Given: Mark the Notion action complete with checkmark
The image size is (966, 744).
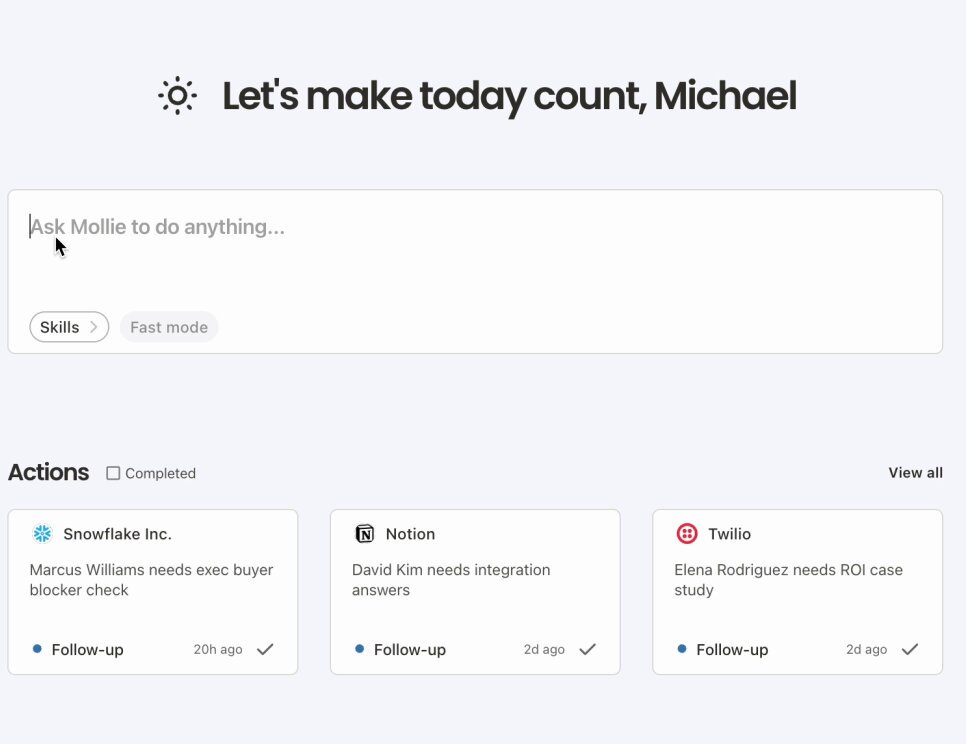Looking at the screenshot, I should coord(588,649).
